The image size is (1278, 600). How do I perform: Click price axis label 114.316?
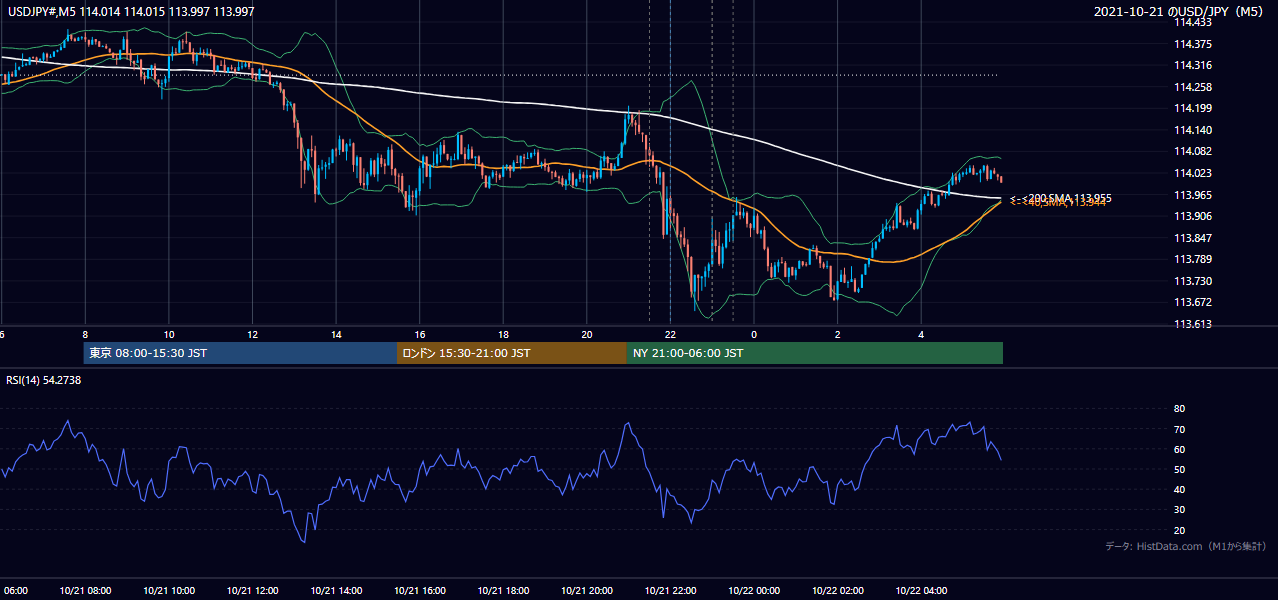(x=1192, y=65)
